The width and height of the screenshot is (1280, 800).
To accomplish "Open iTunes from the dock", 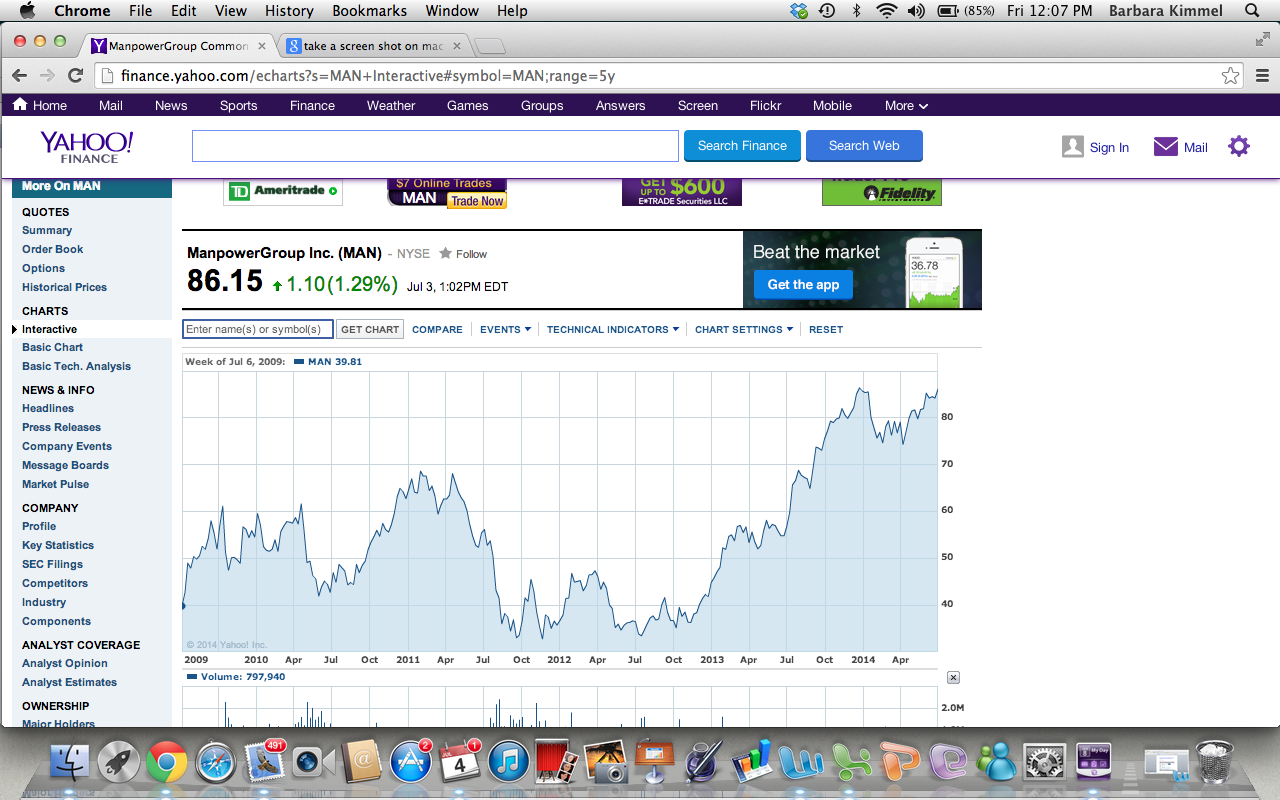I will pos(508,762).
